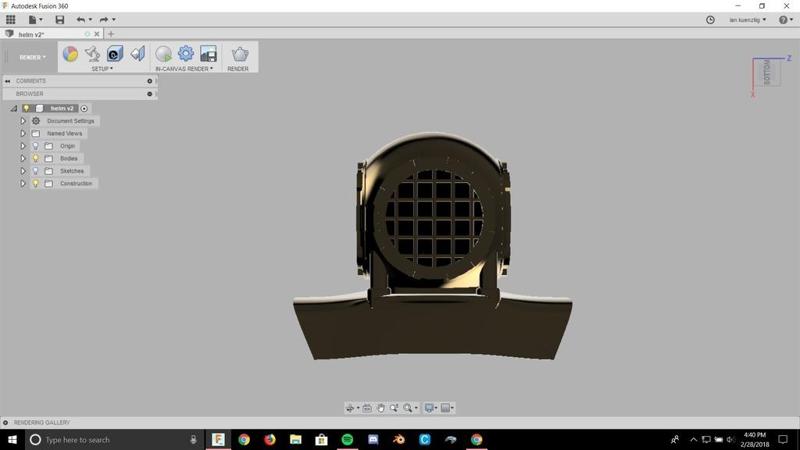
Task: Open the Windows Start button
Action: pyautogui.click(x=12, y=439)
